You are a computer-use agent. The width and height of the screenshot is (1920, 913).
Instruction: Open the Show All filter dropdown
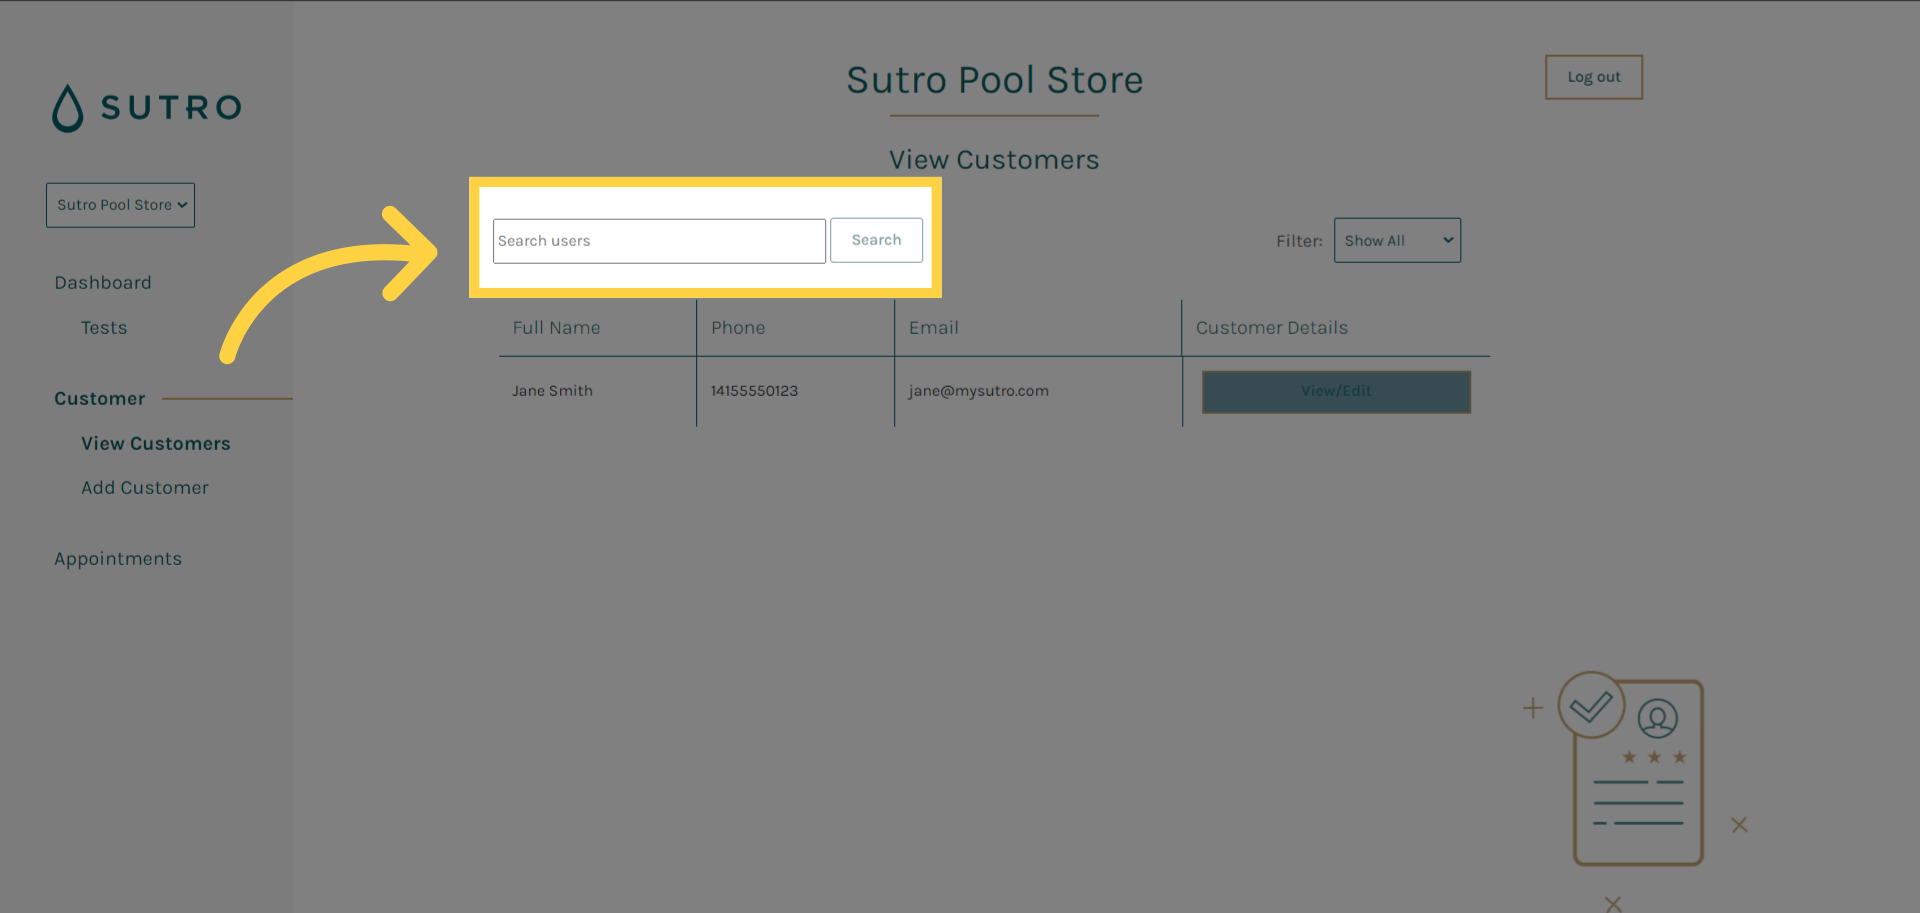1397,240
